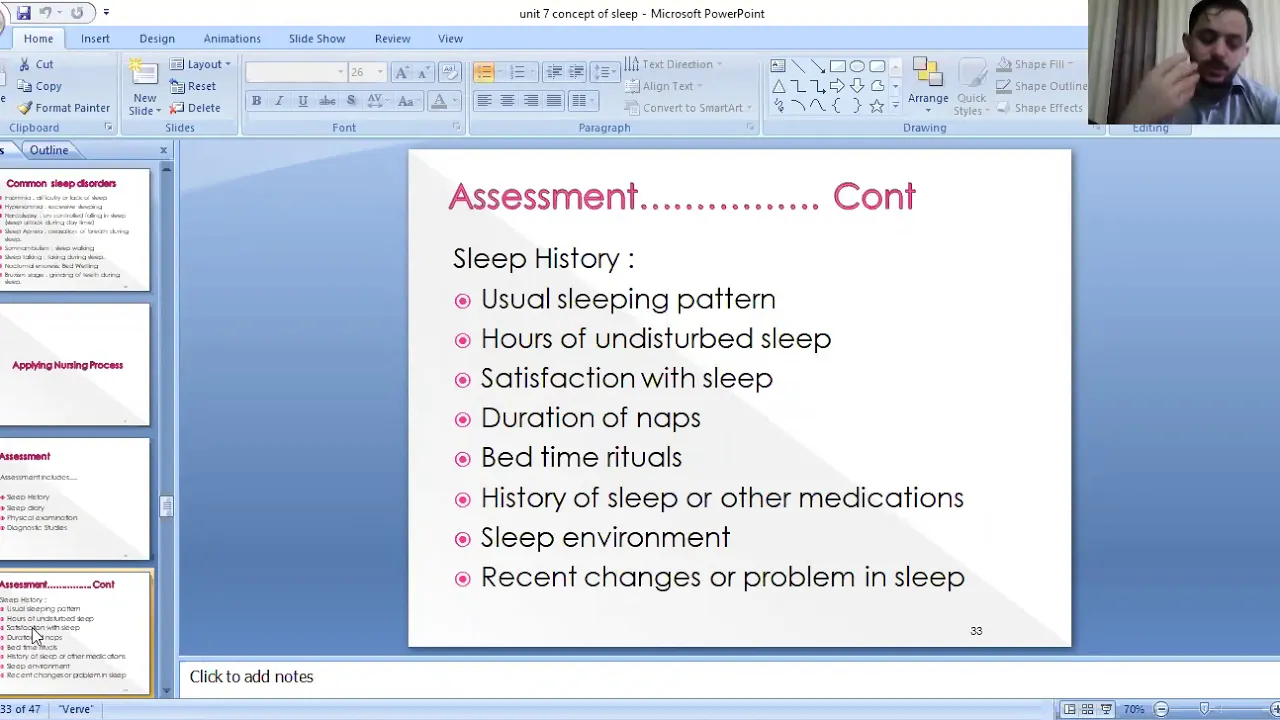Viewport: 1280px width, 720px height.
Task: Open Quick Styles gallery
Action: (972, 87)
